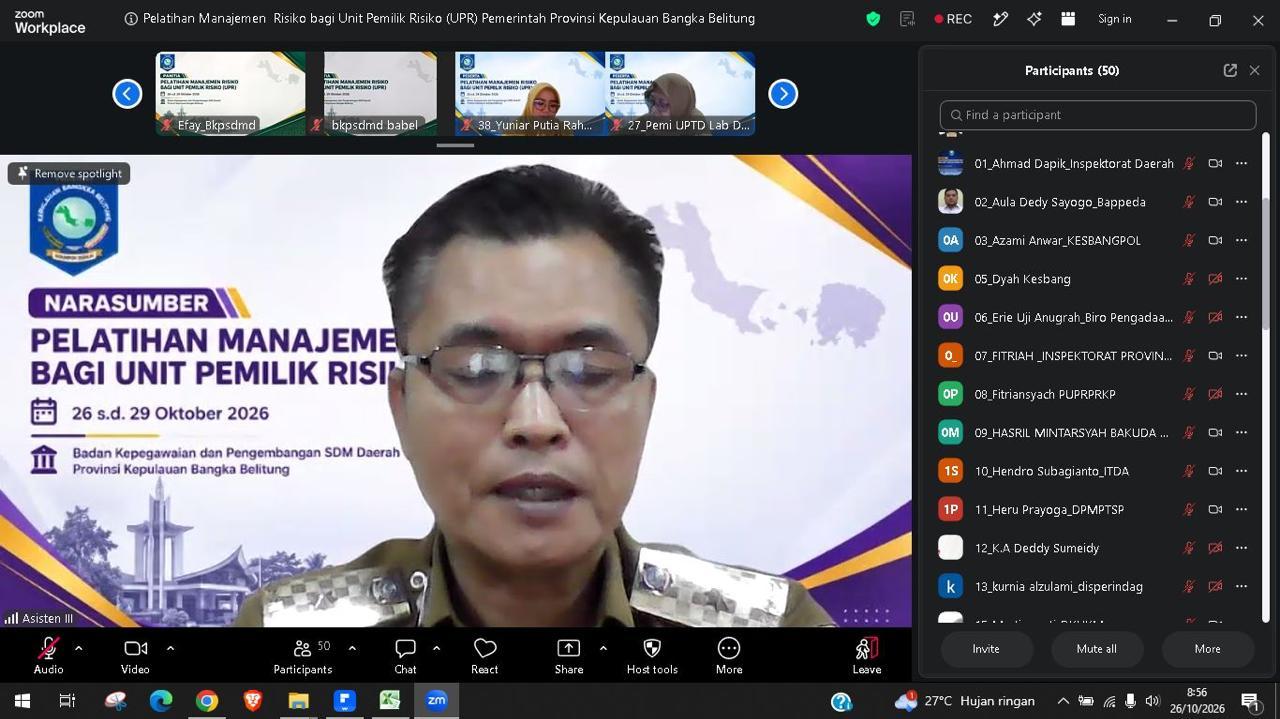The width and height of the screenshot is (1280, 719).
Task: Open File Explorer from the taskbar
Action: click(x=298, y=701)
